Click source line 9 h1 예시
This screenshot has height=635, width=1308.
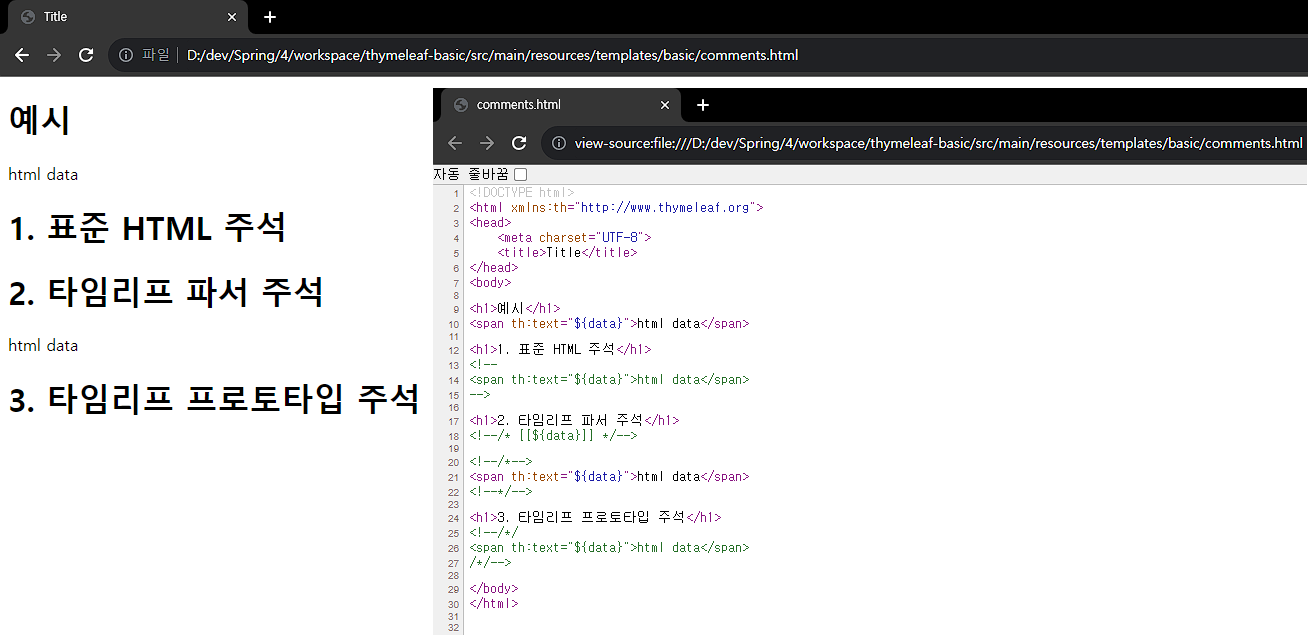pos(515,309)
